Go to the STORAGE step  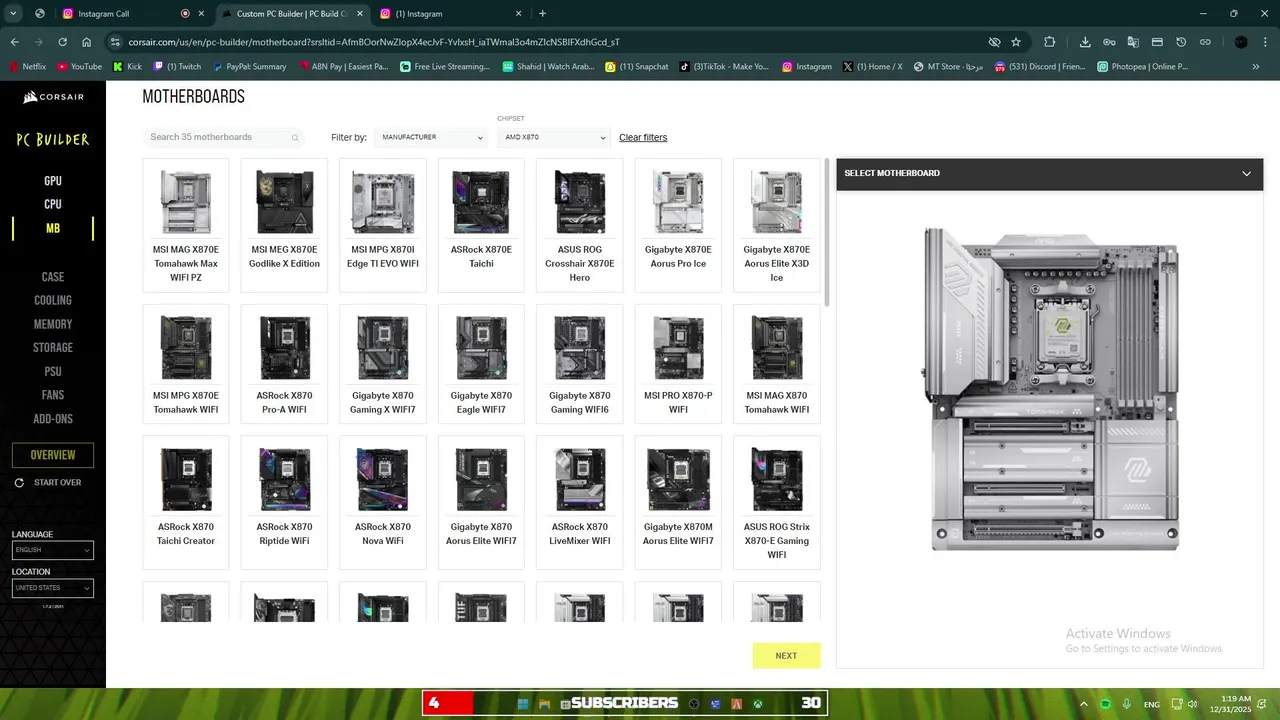point(53,348)
